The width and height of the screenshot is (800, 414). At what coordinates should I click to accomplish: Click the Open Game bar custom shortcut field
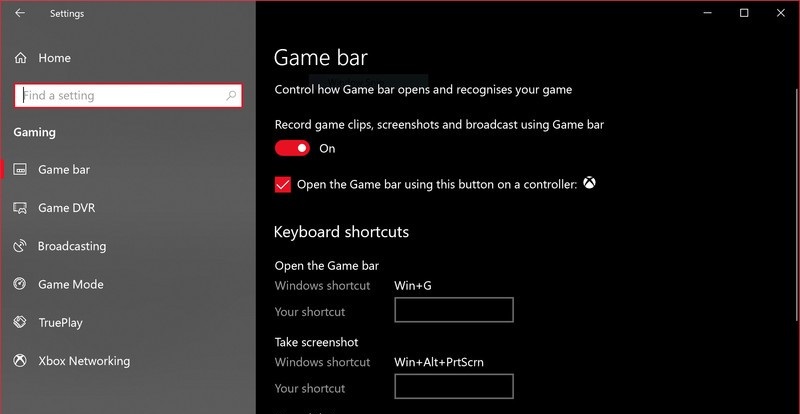point(454,310)
